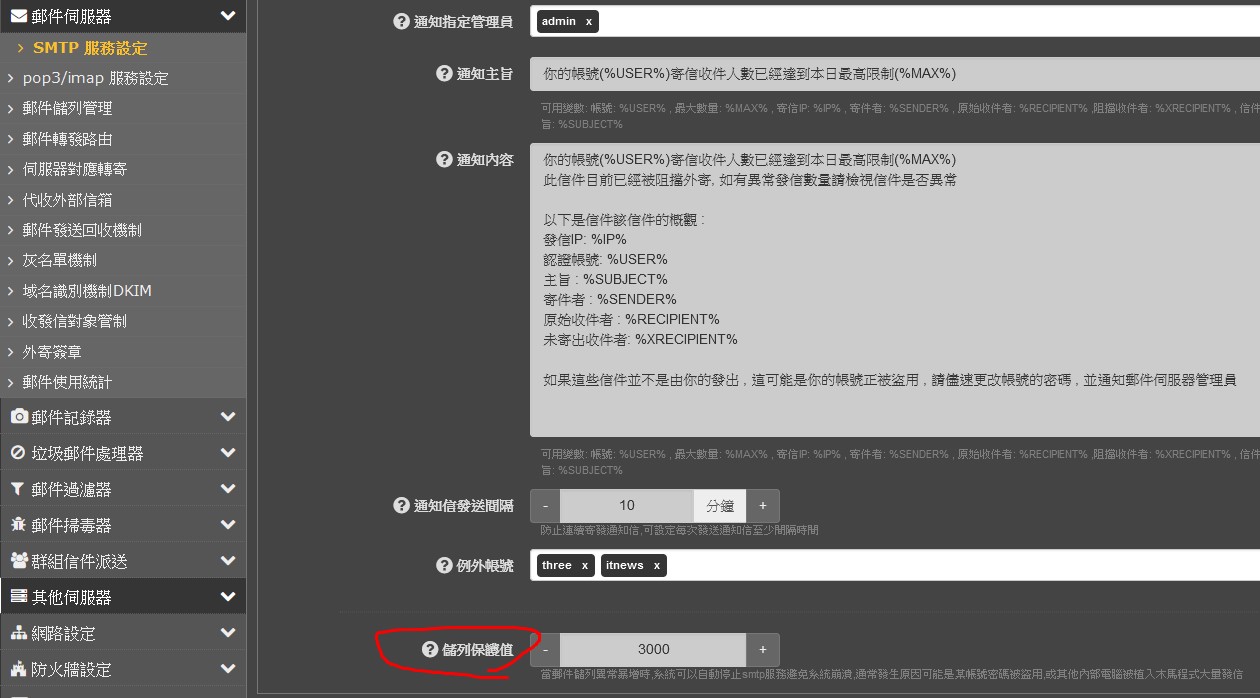Screen dimensions: 1260x698
Task: Click help icon beside 佇列保護值
Action: pyautogui.click(x=430, y=650)
